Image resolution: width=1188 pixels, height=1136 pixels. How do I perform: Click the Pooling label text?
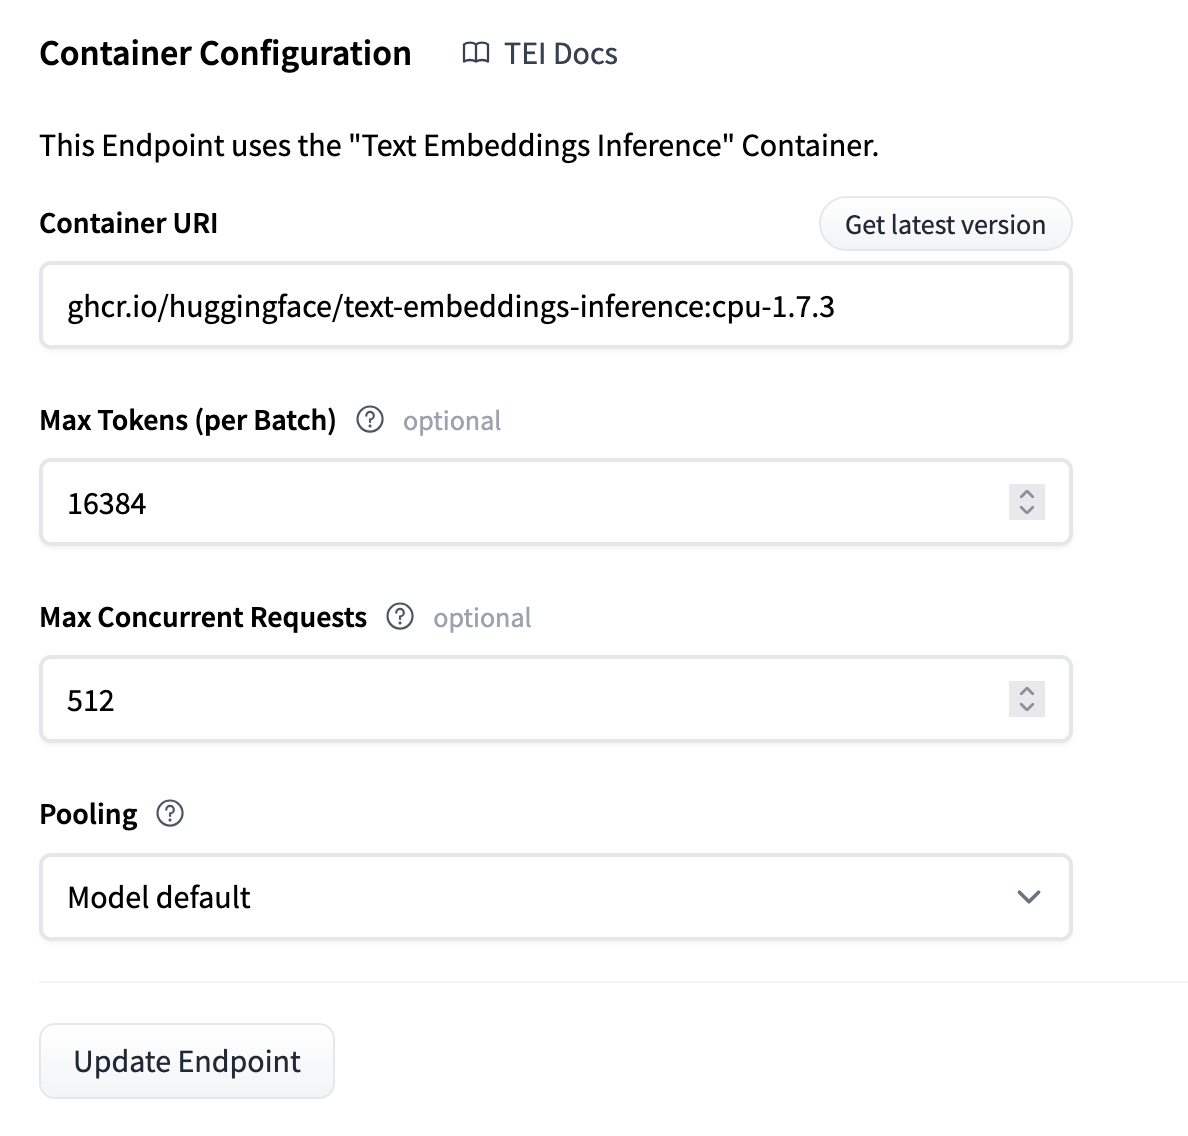(x=88, y=814)
